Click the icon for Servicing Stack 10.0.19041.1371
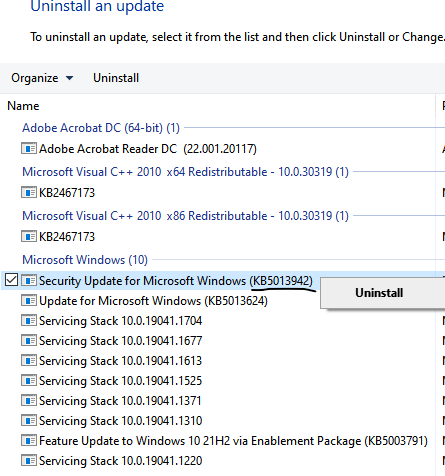Image resolution: width=445 pixels, height=476 pixels. [x=29, y=401]
